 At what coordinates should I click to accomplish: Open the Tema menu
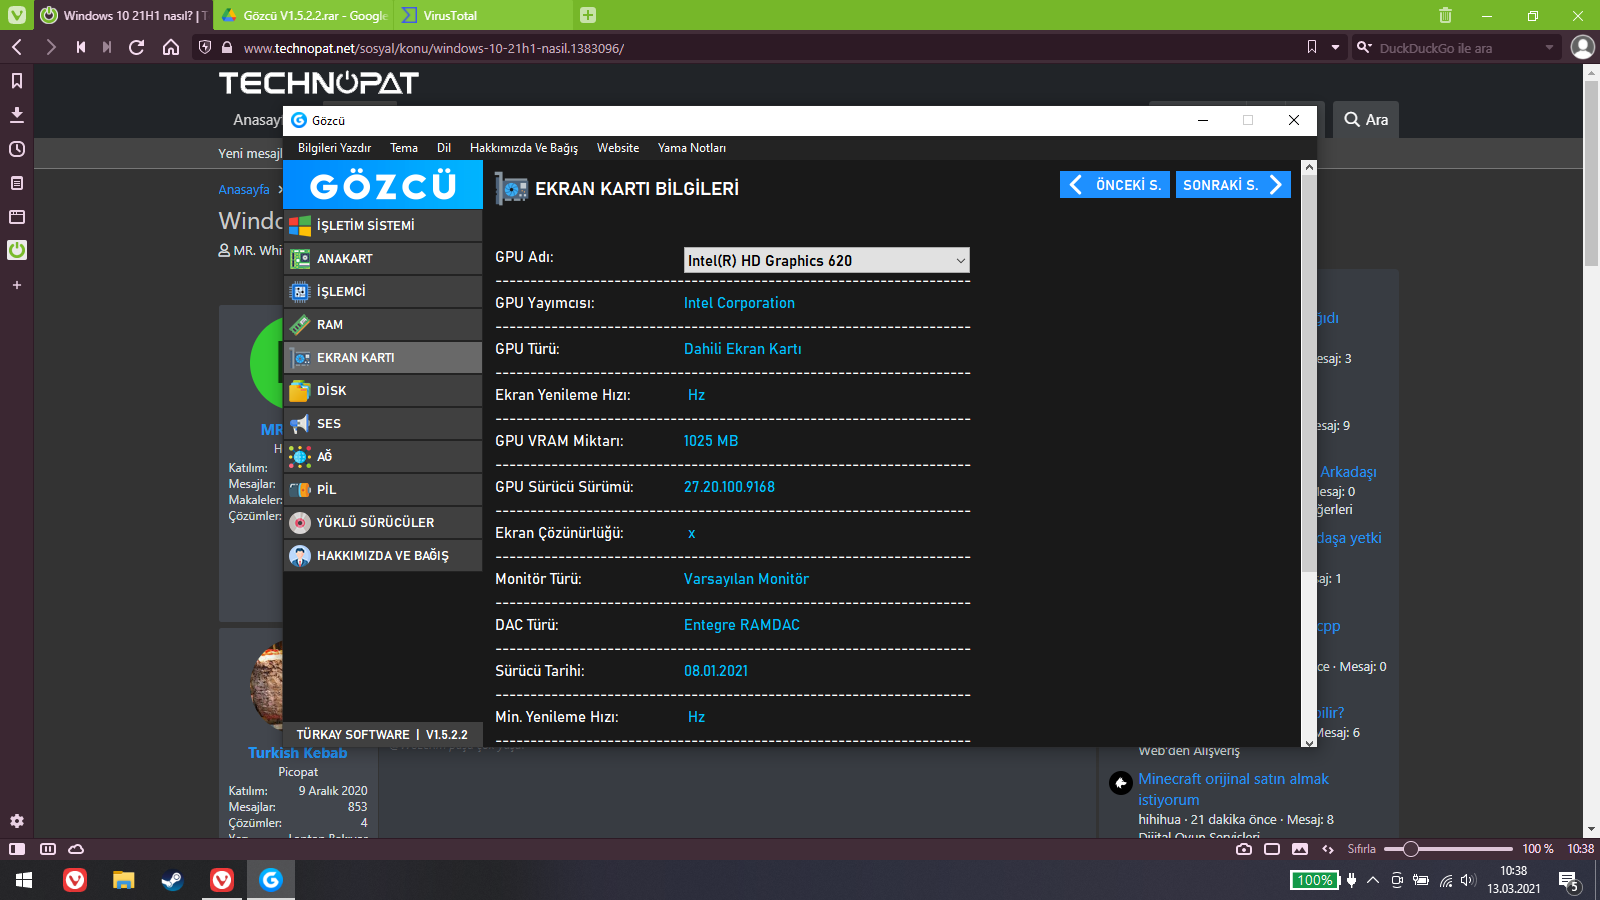tap(404, 148)
